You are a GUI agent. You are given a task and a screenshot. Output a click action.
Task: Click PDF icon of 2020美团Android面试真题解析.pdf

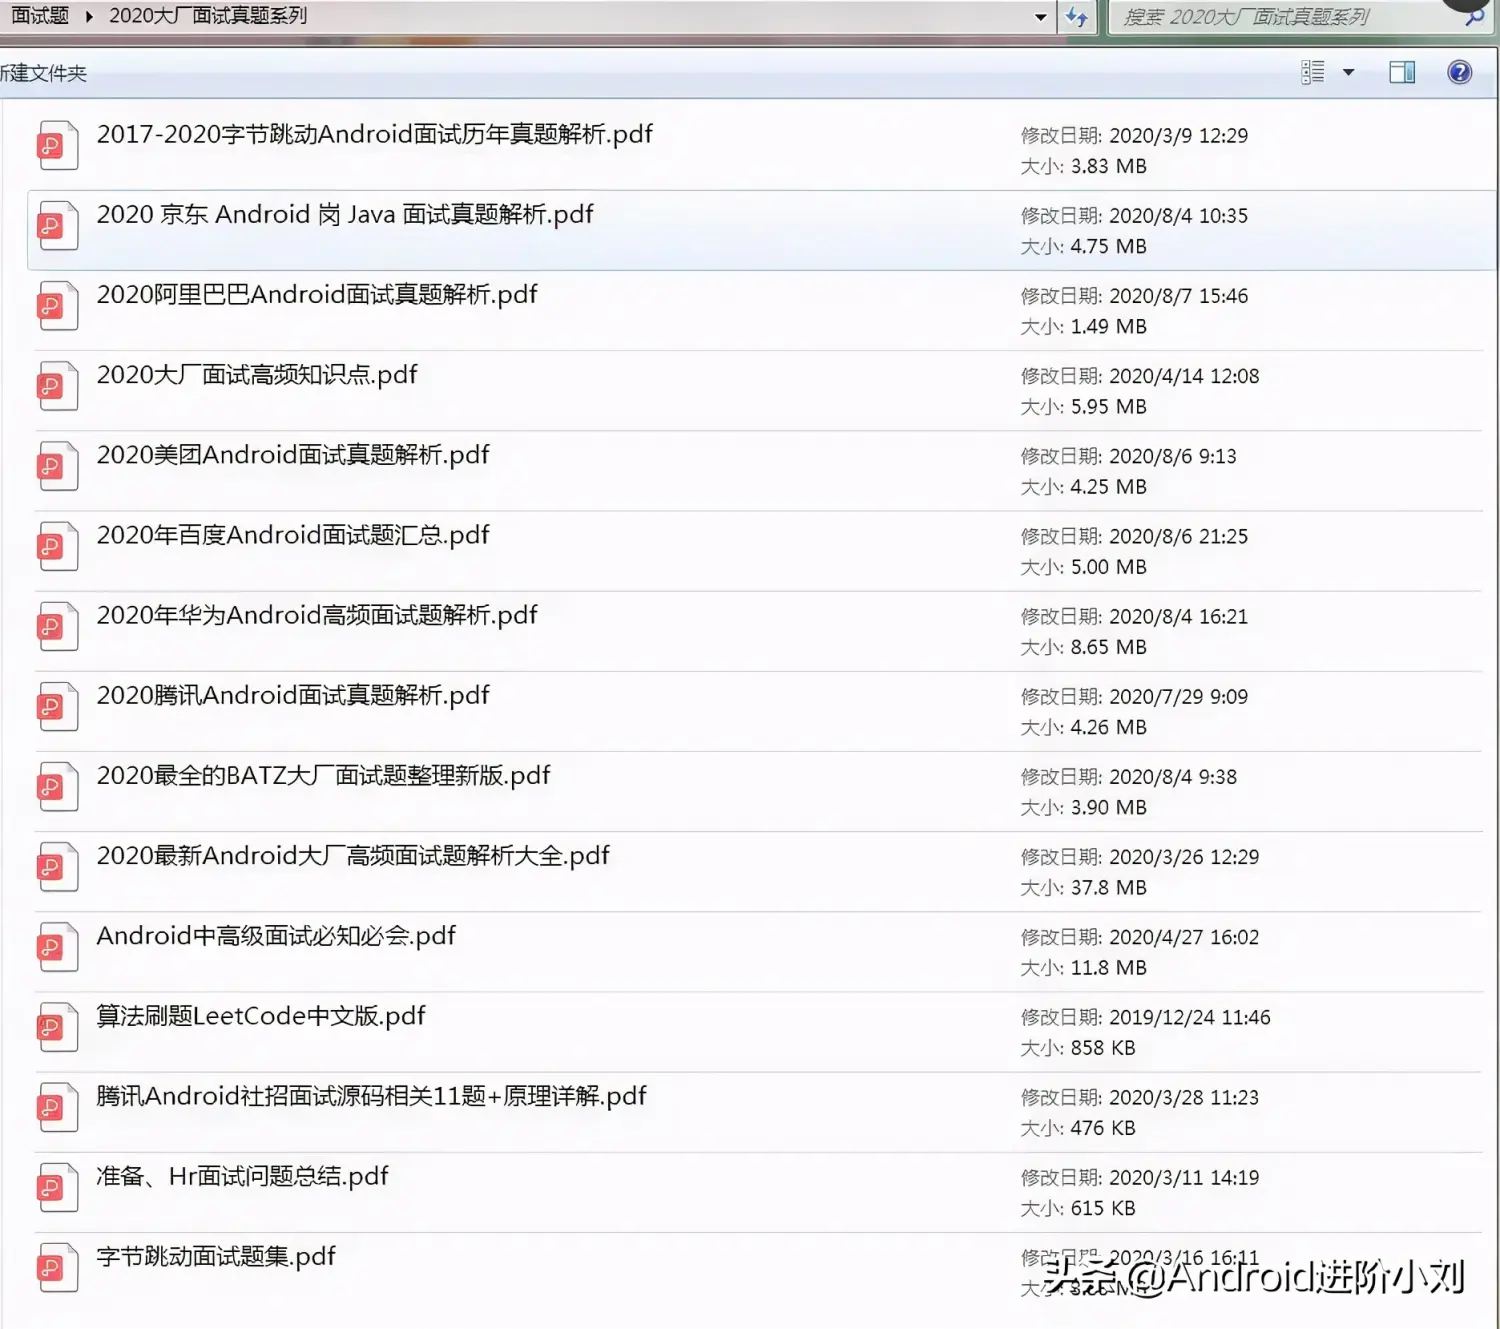57,466
